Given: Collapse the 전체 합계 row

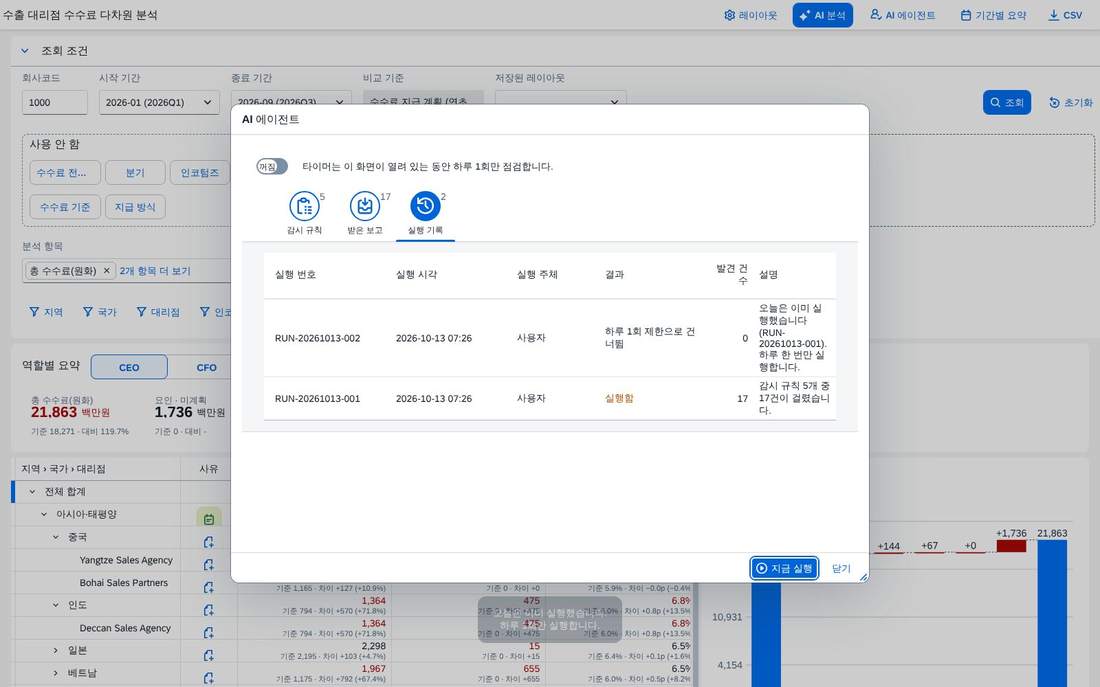Looking at the screenshot, I should click(32, 491).
